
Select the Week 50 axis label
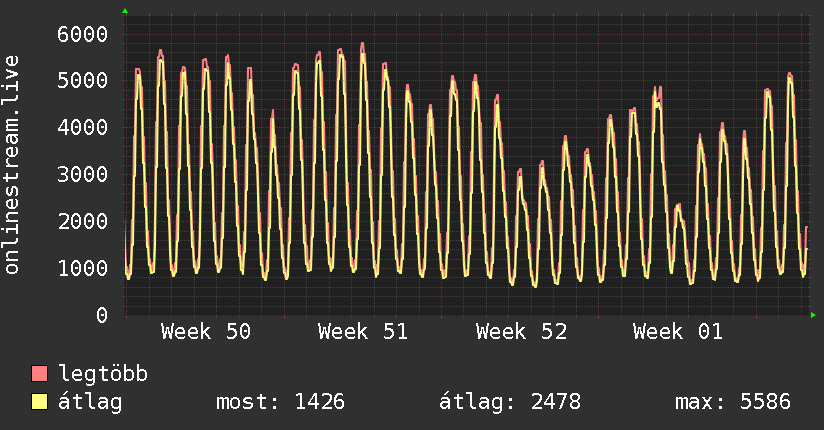coord(206,332)
